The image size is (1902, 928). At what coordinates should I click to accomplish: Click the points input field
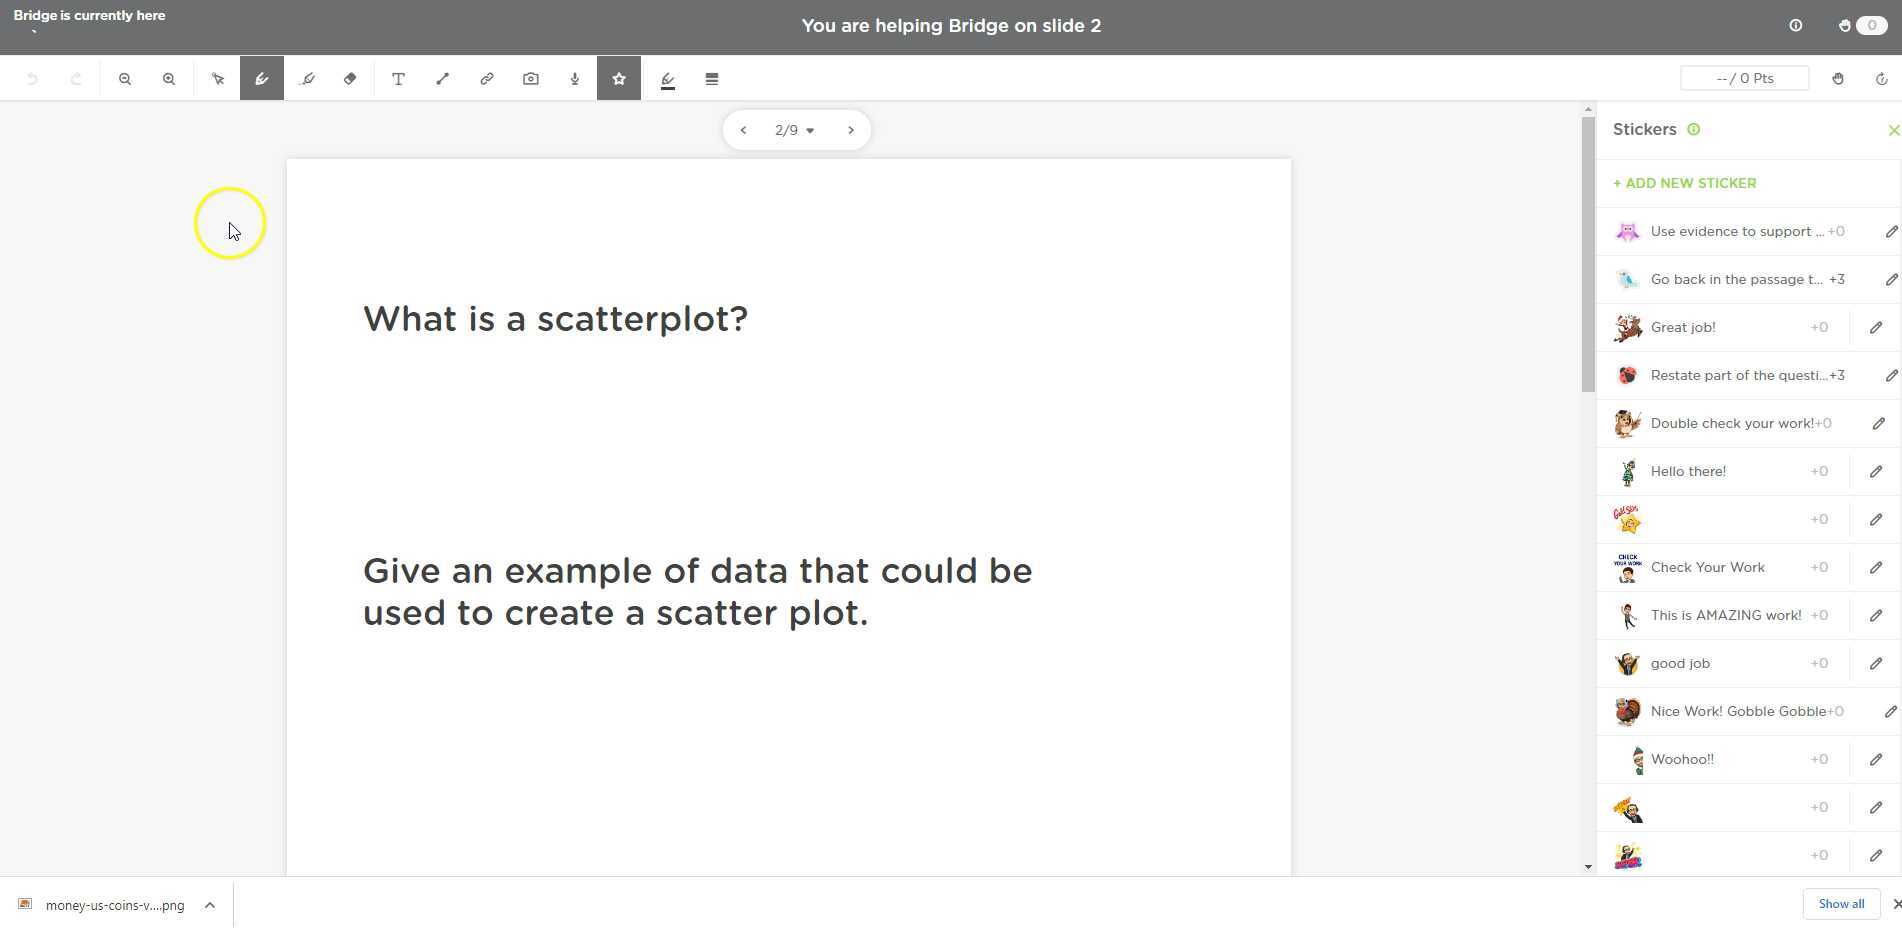coord(1744,78)
